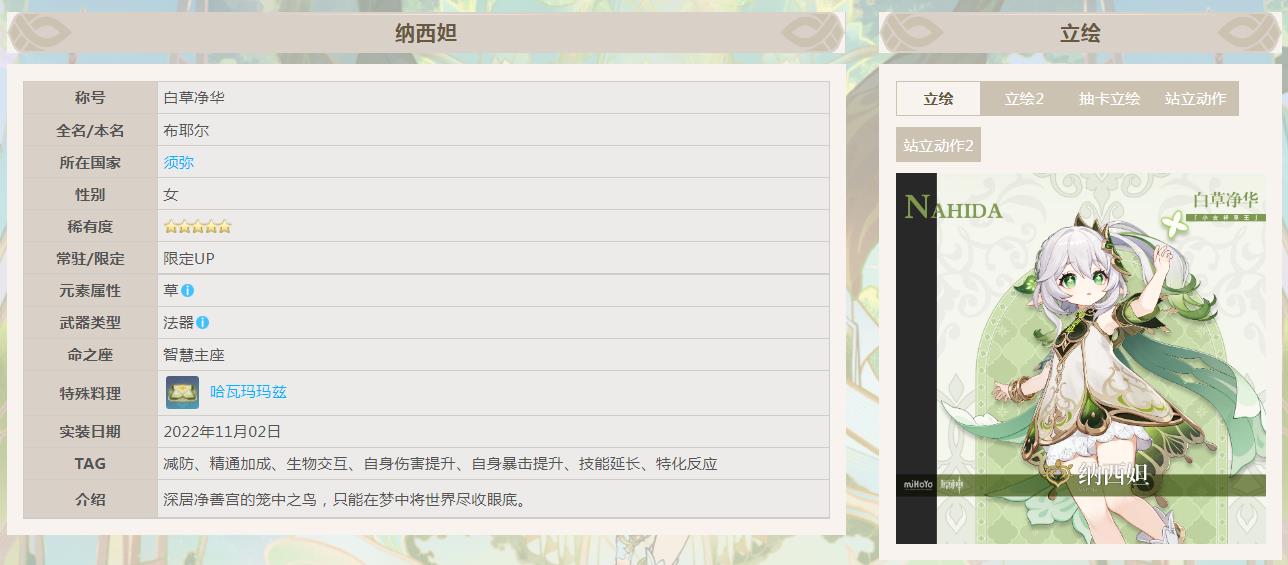This screenshot has height=565, width=1288.
Task: Switch to the 站立动作2 tab
Action: [x=938, y=145]
